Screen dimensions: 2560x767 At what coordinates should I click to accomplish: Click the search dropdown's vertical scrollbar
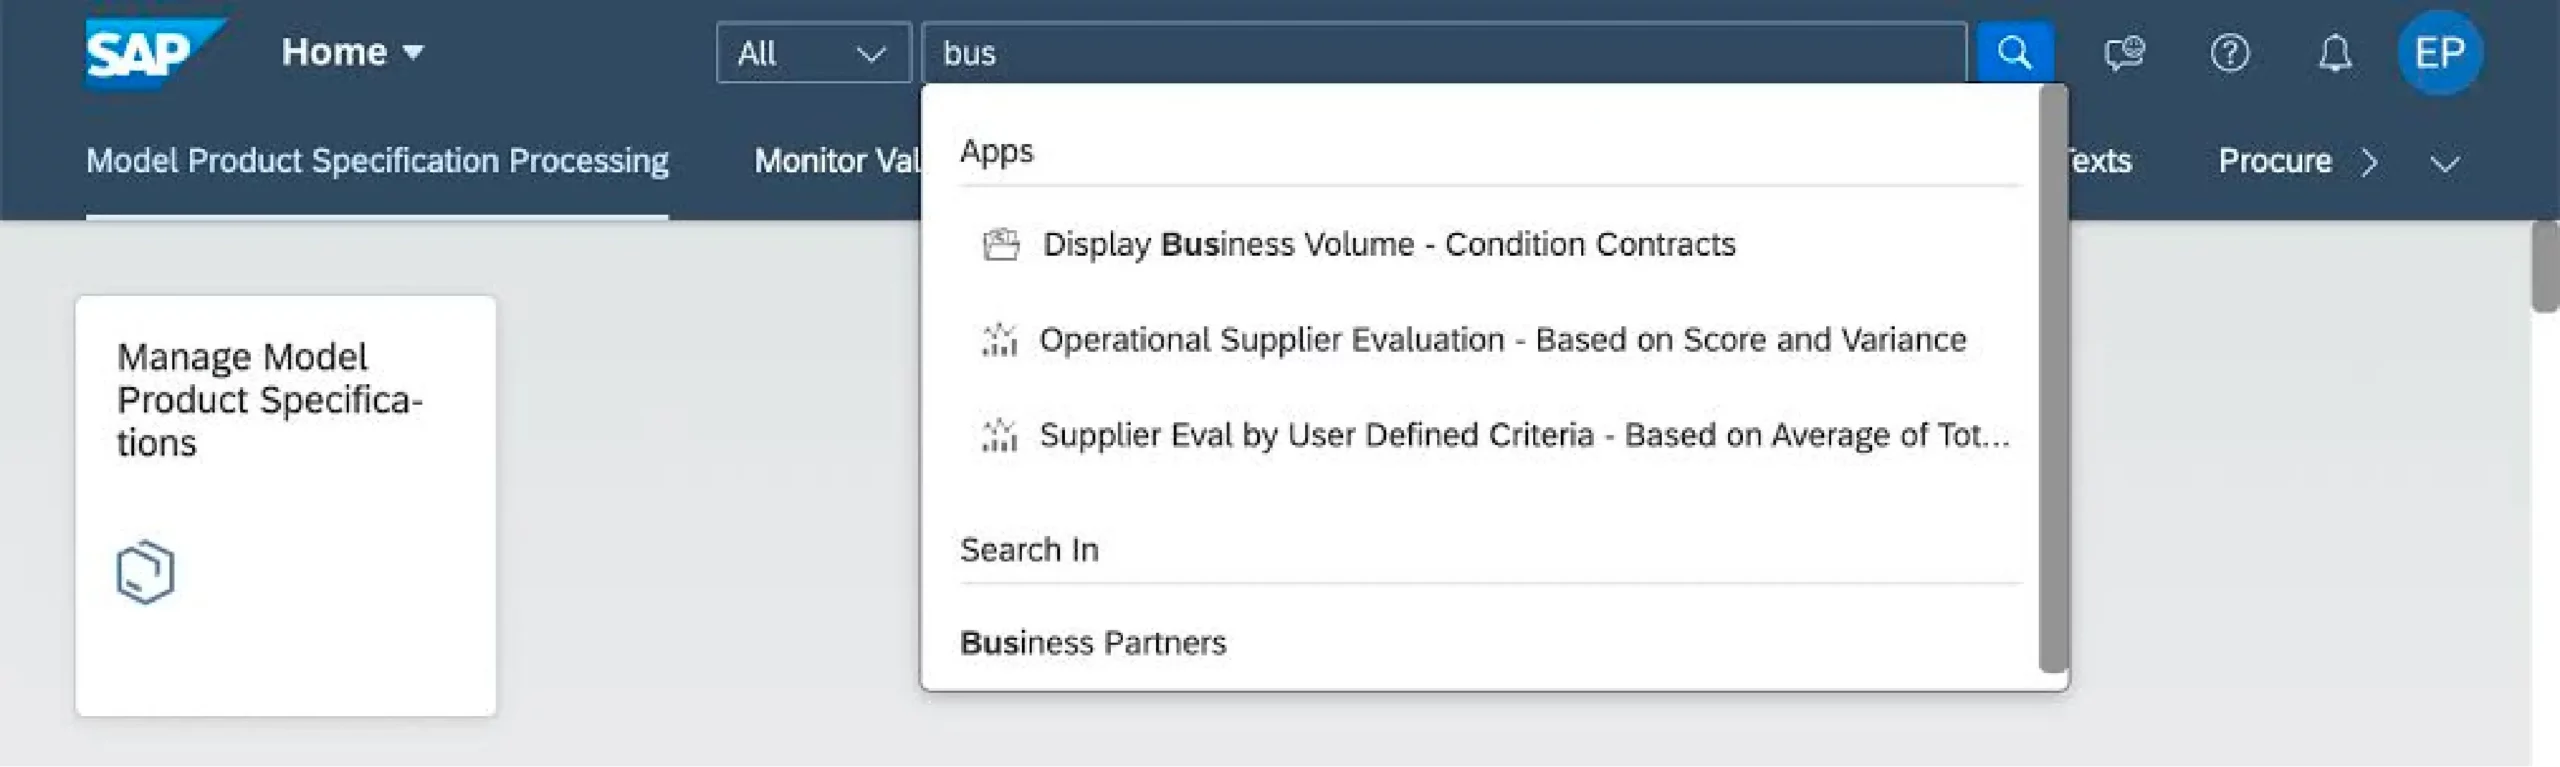click(x=2052, y=380)
